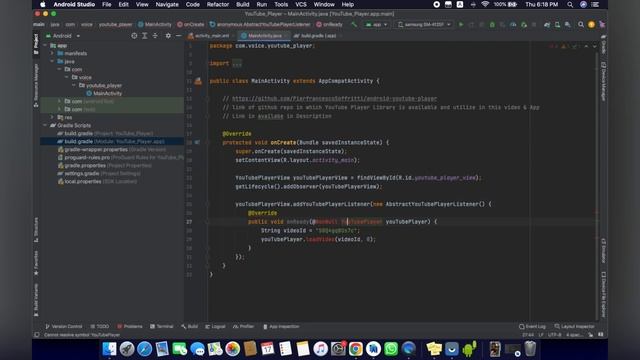
Task: Open Build tool window at bottom
Action: coord(189,327)
